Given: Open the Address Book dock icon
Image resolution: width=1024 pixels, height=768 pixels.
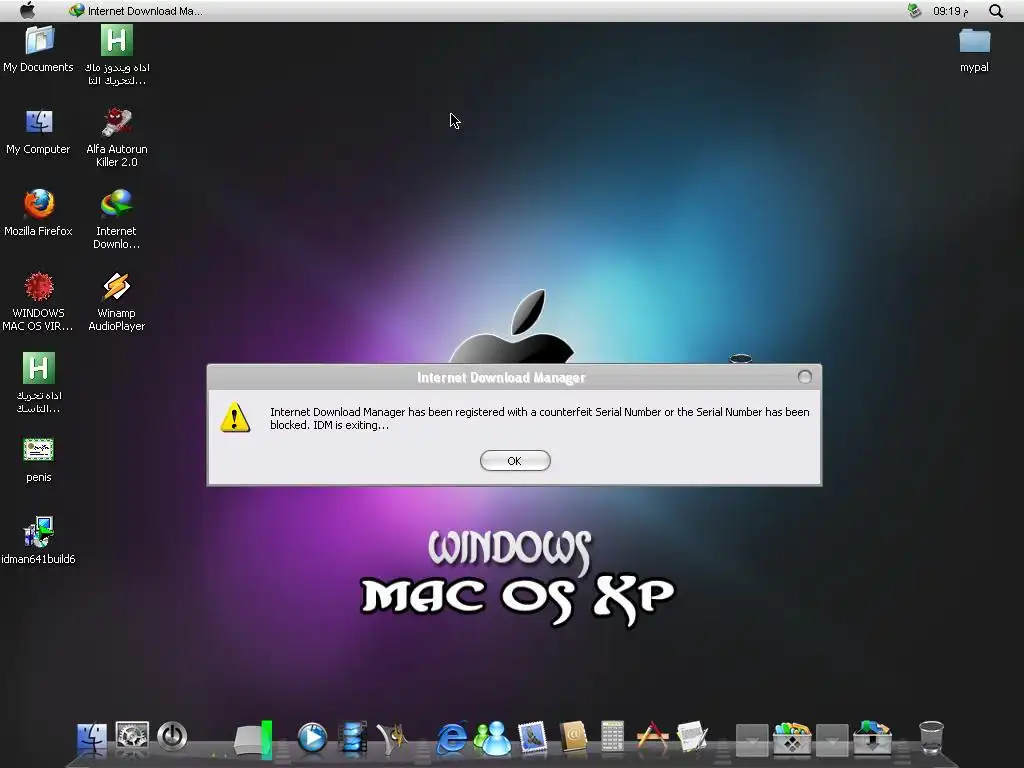Looking at the screenshot, I should (x=573, y=738).
